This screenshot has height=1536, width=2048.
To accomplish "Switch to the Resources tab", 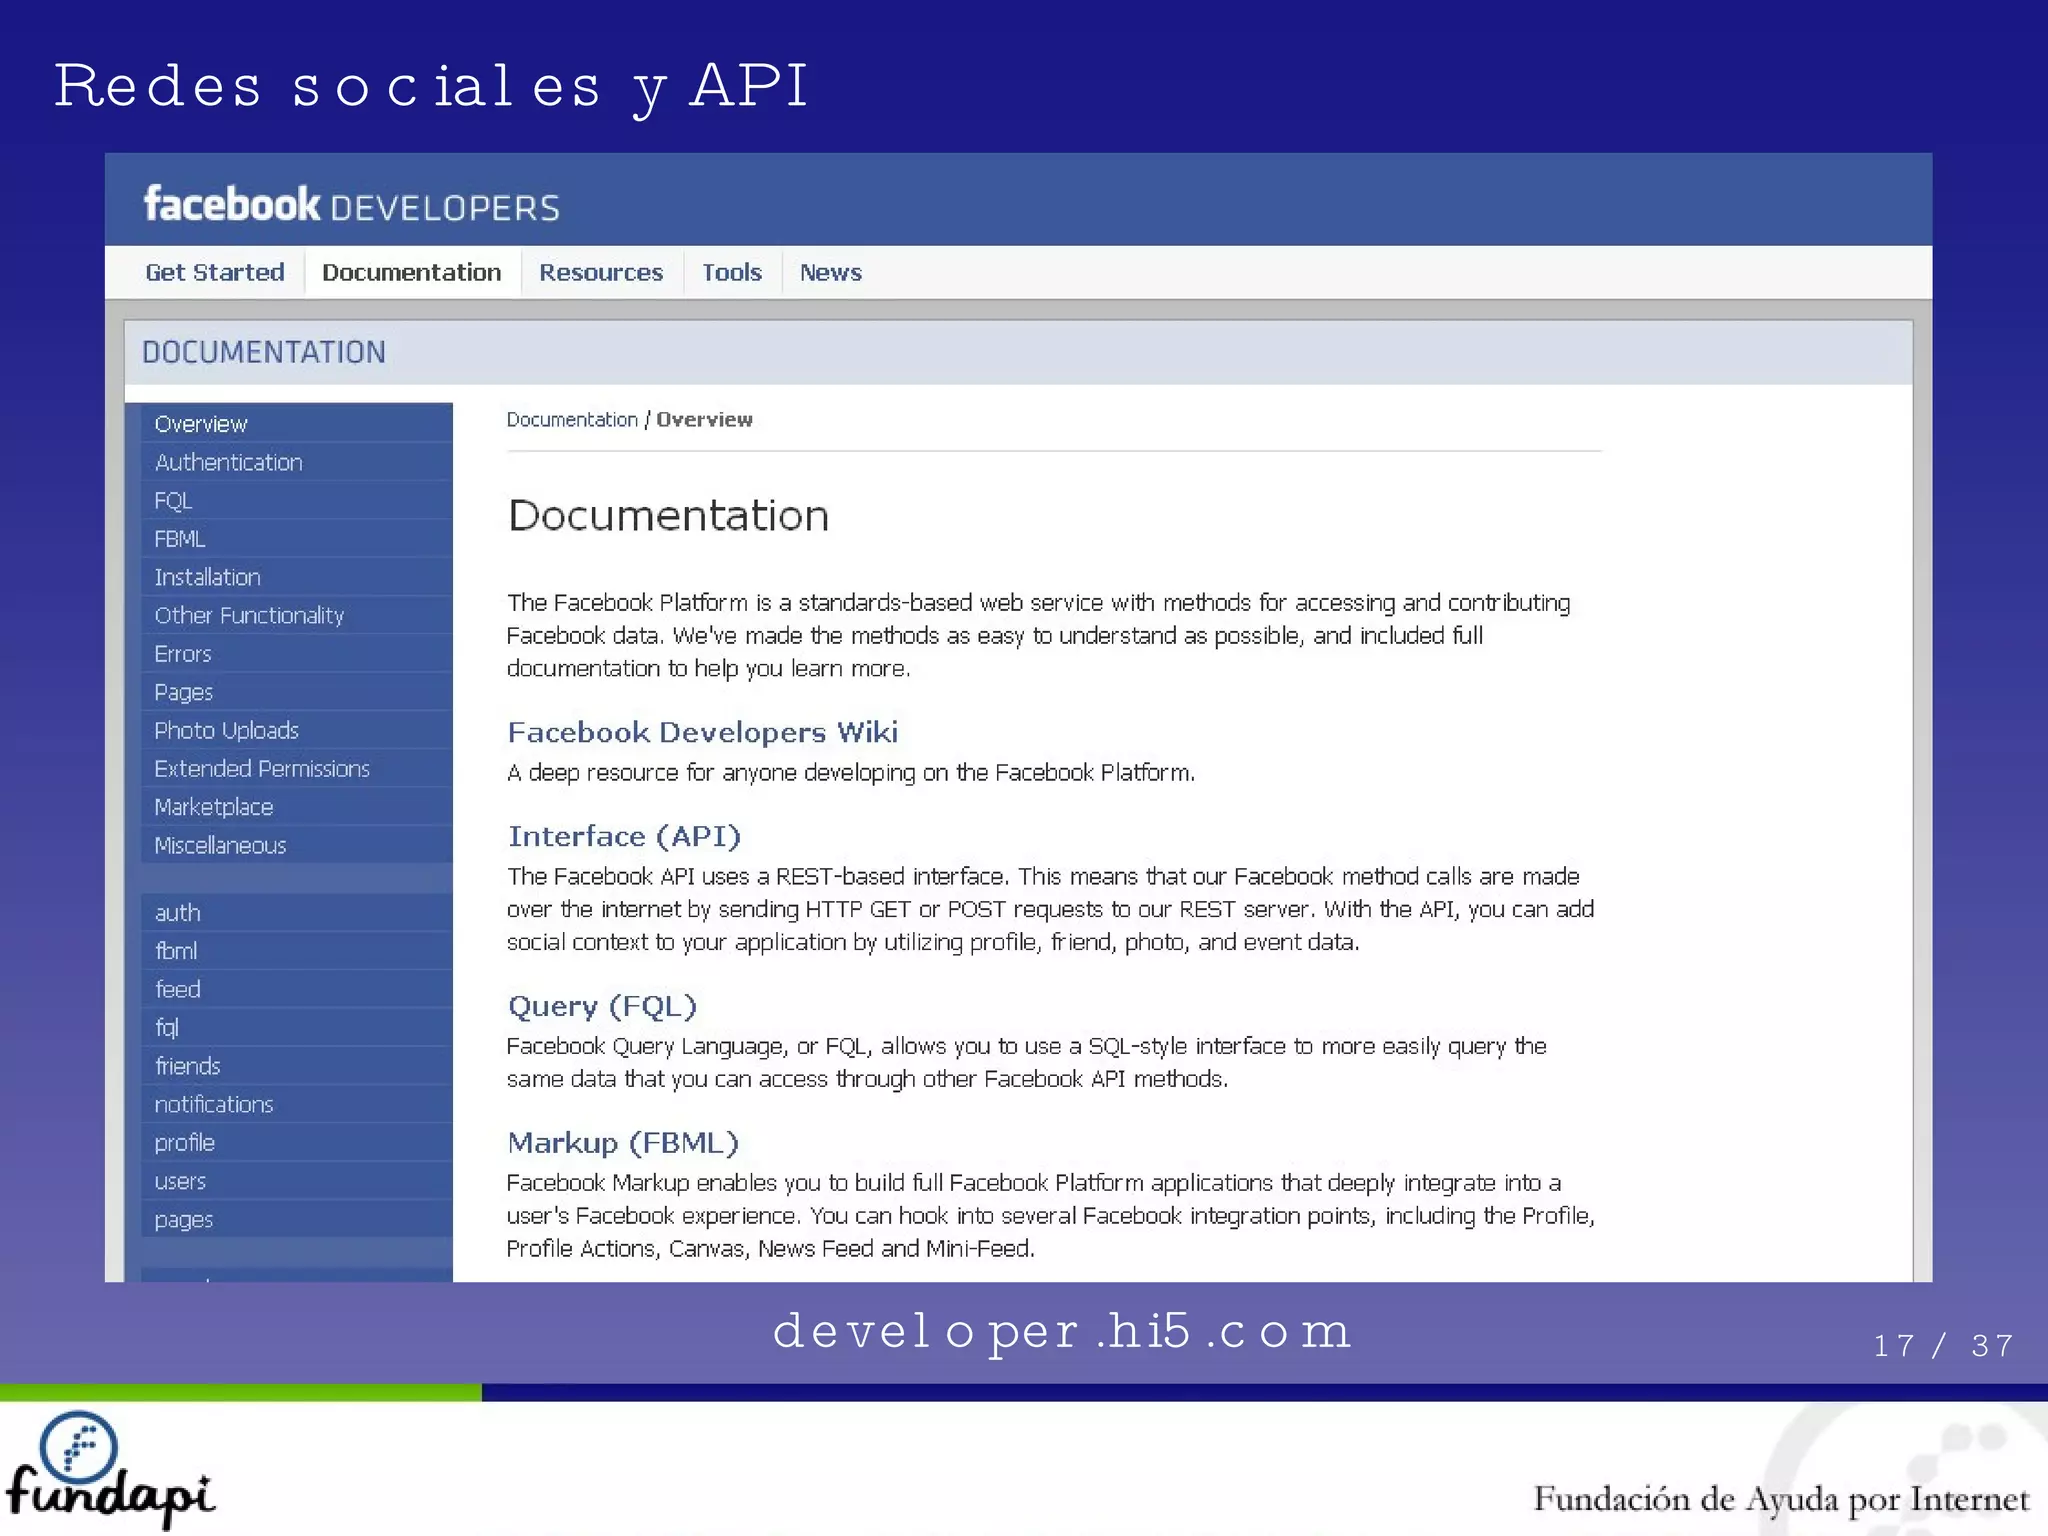I will coord(601,272).
